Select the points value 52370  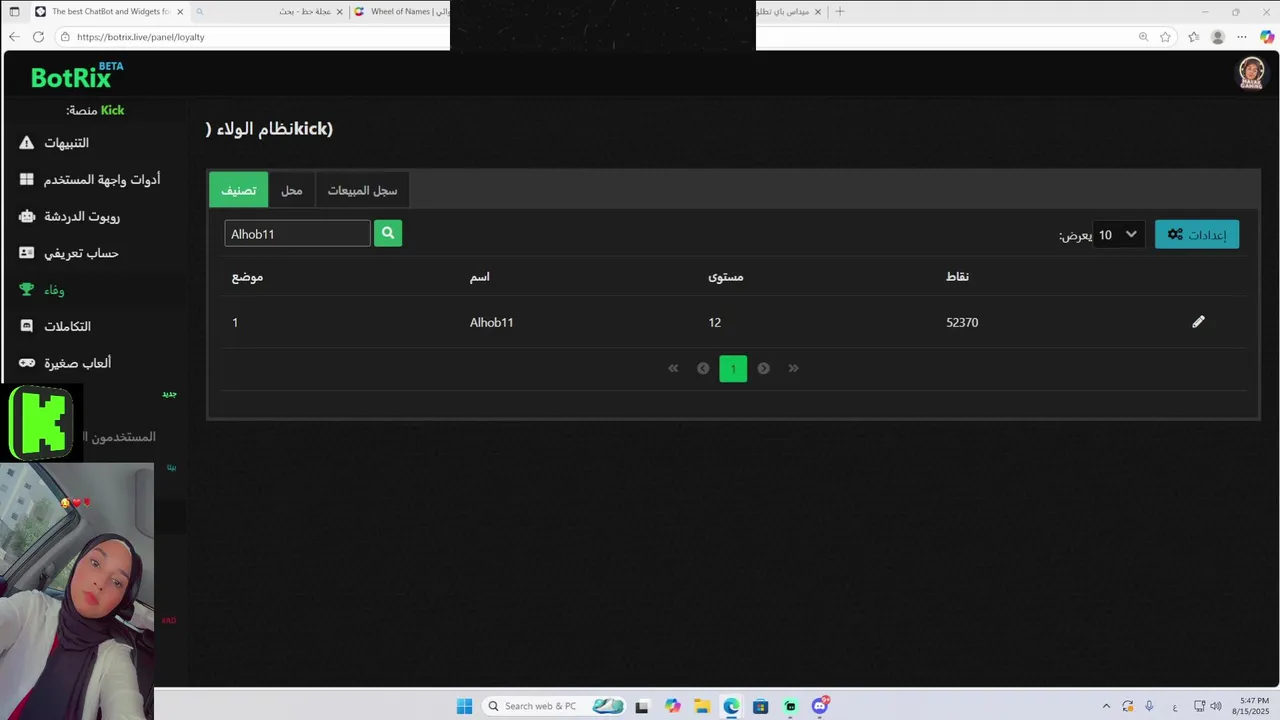click(x=962, y=322)
